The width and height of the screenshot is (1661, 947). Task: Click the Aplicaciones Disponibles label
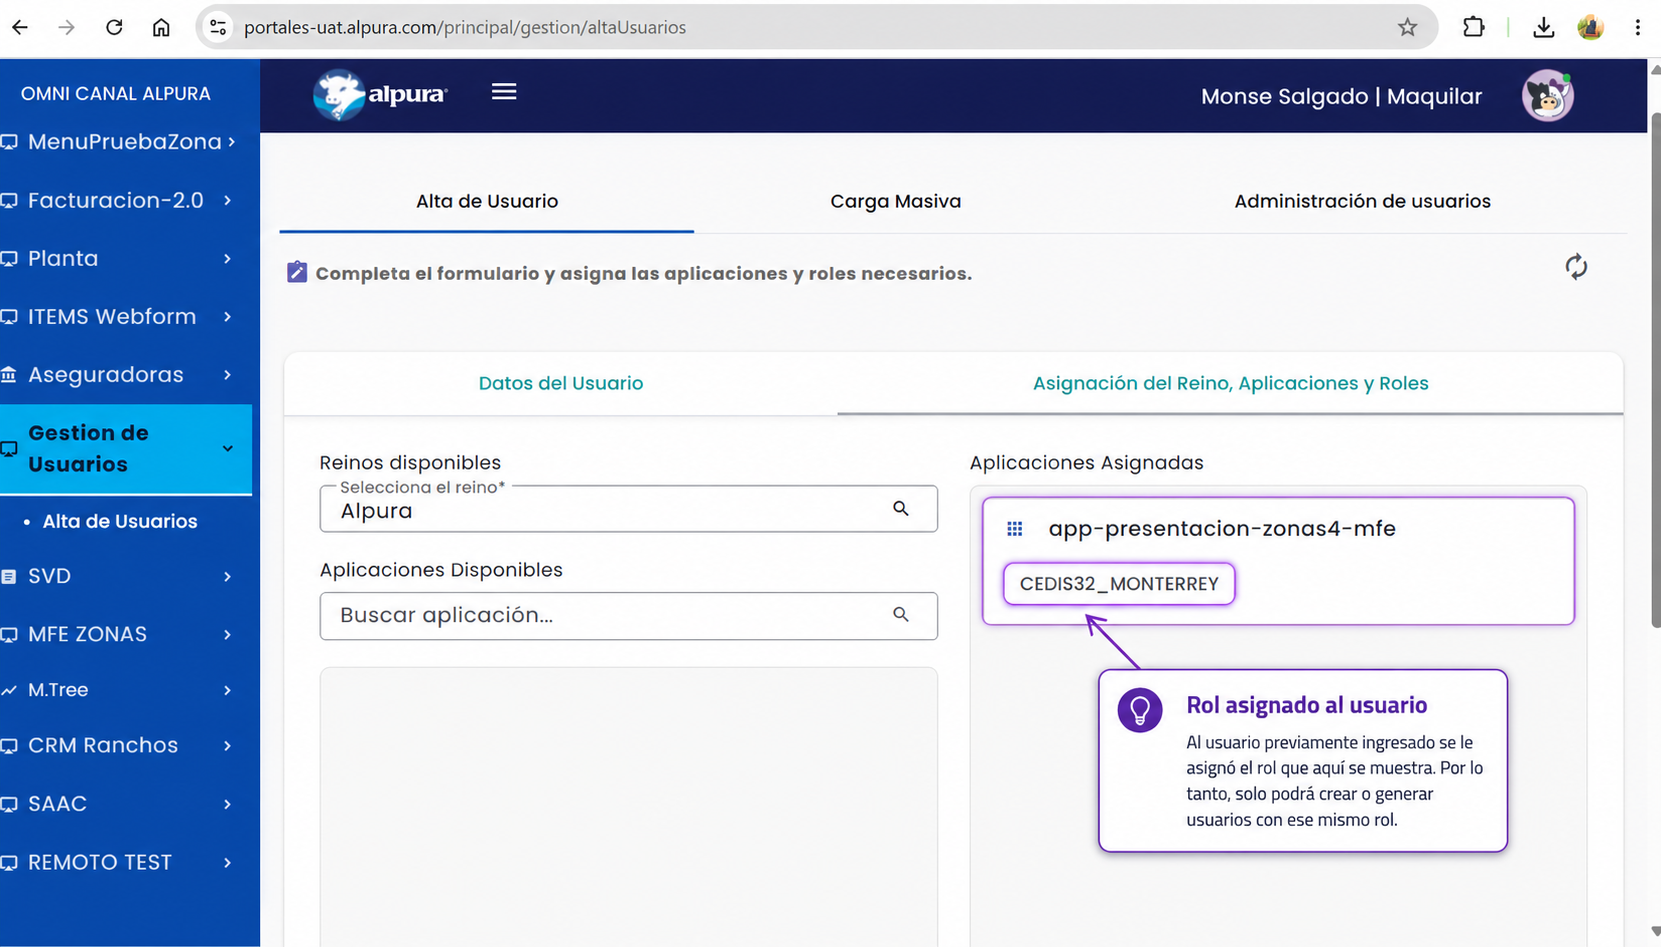441,570
